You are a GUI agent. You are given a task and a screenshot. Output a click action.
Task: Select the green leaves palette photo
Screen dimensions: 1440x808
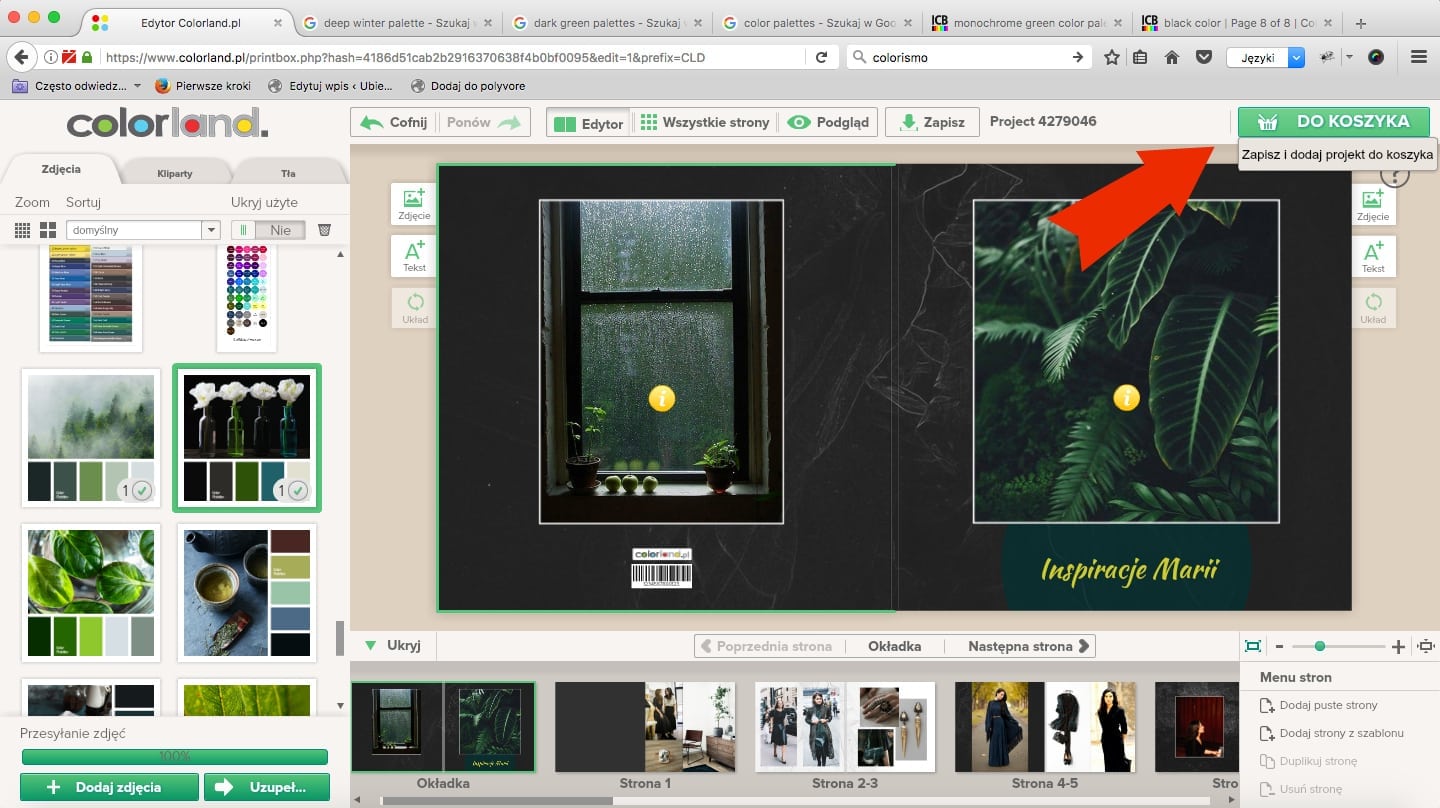[91, 593]
